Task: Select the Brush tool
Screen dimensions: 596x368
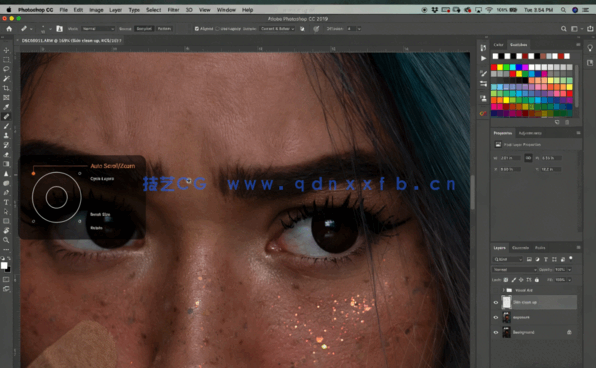Action: click(x=6, y=126)
